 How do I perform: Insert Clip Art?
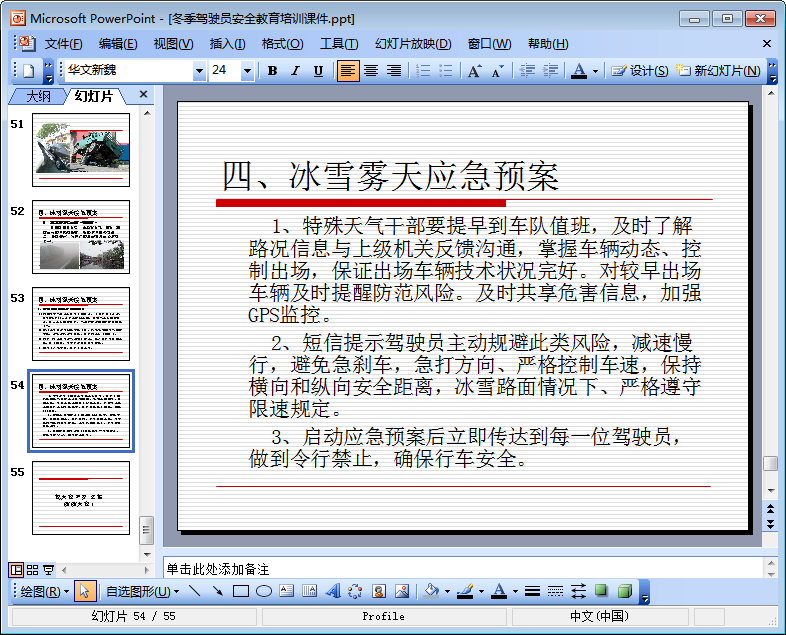(x=379, y=591)
